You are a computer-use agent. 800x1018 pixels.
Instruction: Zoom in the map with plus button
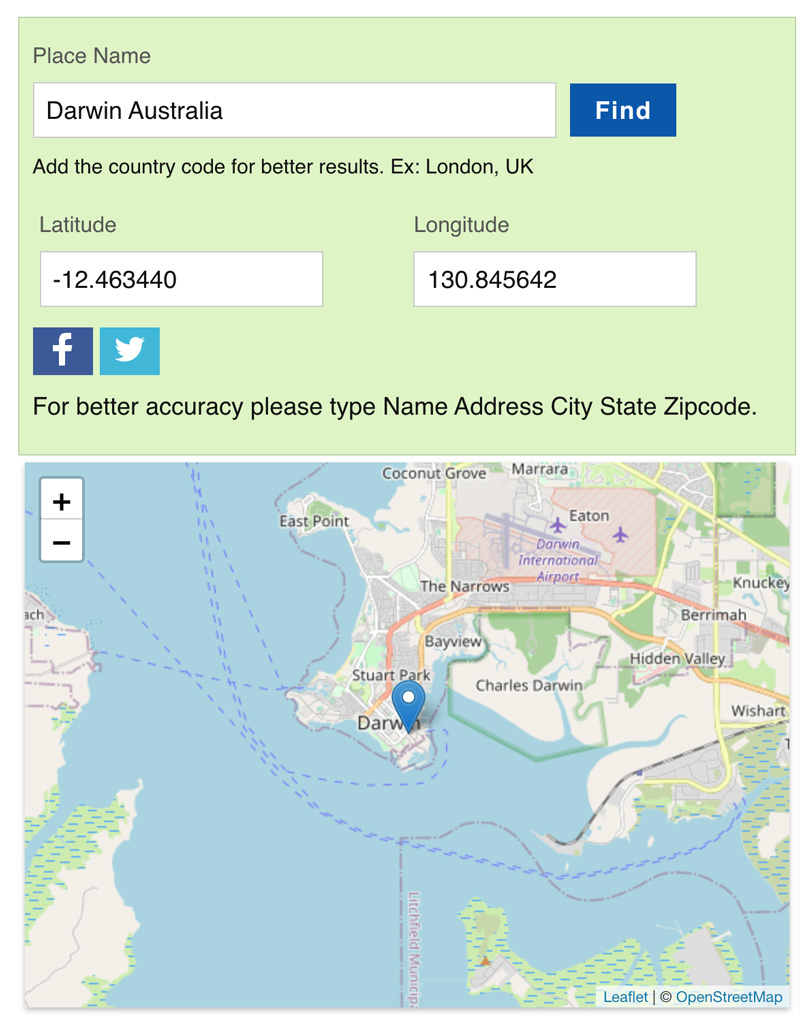tap(62, 500)
